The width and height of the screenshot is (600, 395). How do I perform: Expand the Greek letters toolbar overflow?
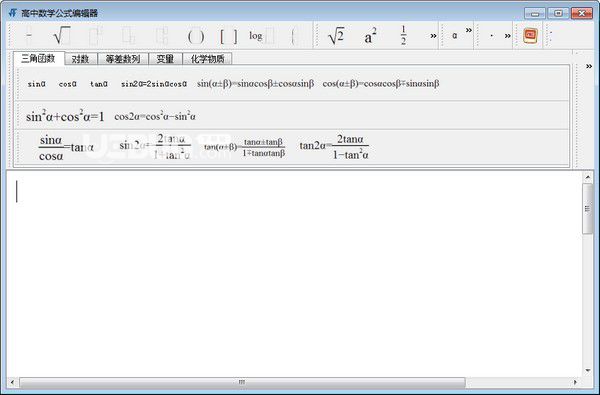(469, 30)
